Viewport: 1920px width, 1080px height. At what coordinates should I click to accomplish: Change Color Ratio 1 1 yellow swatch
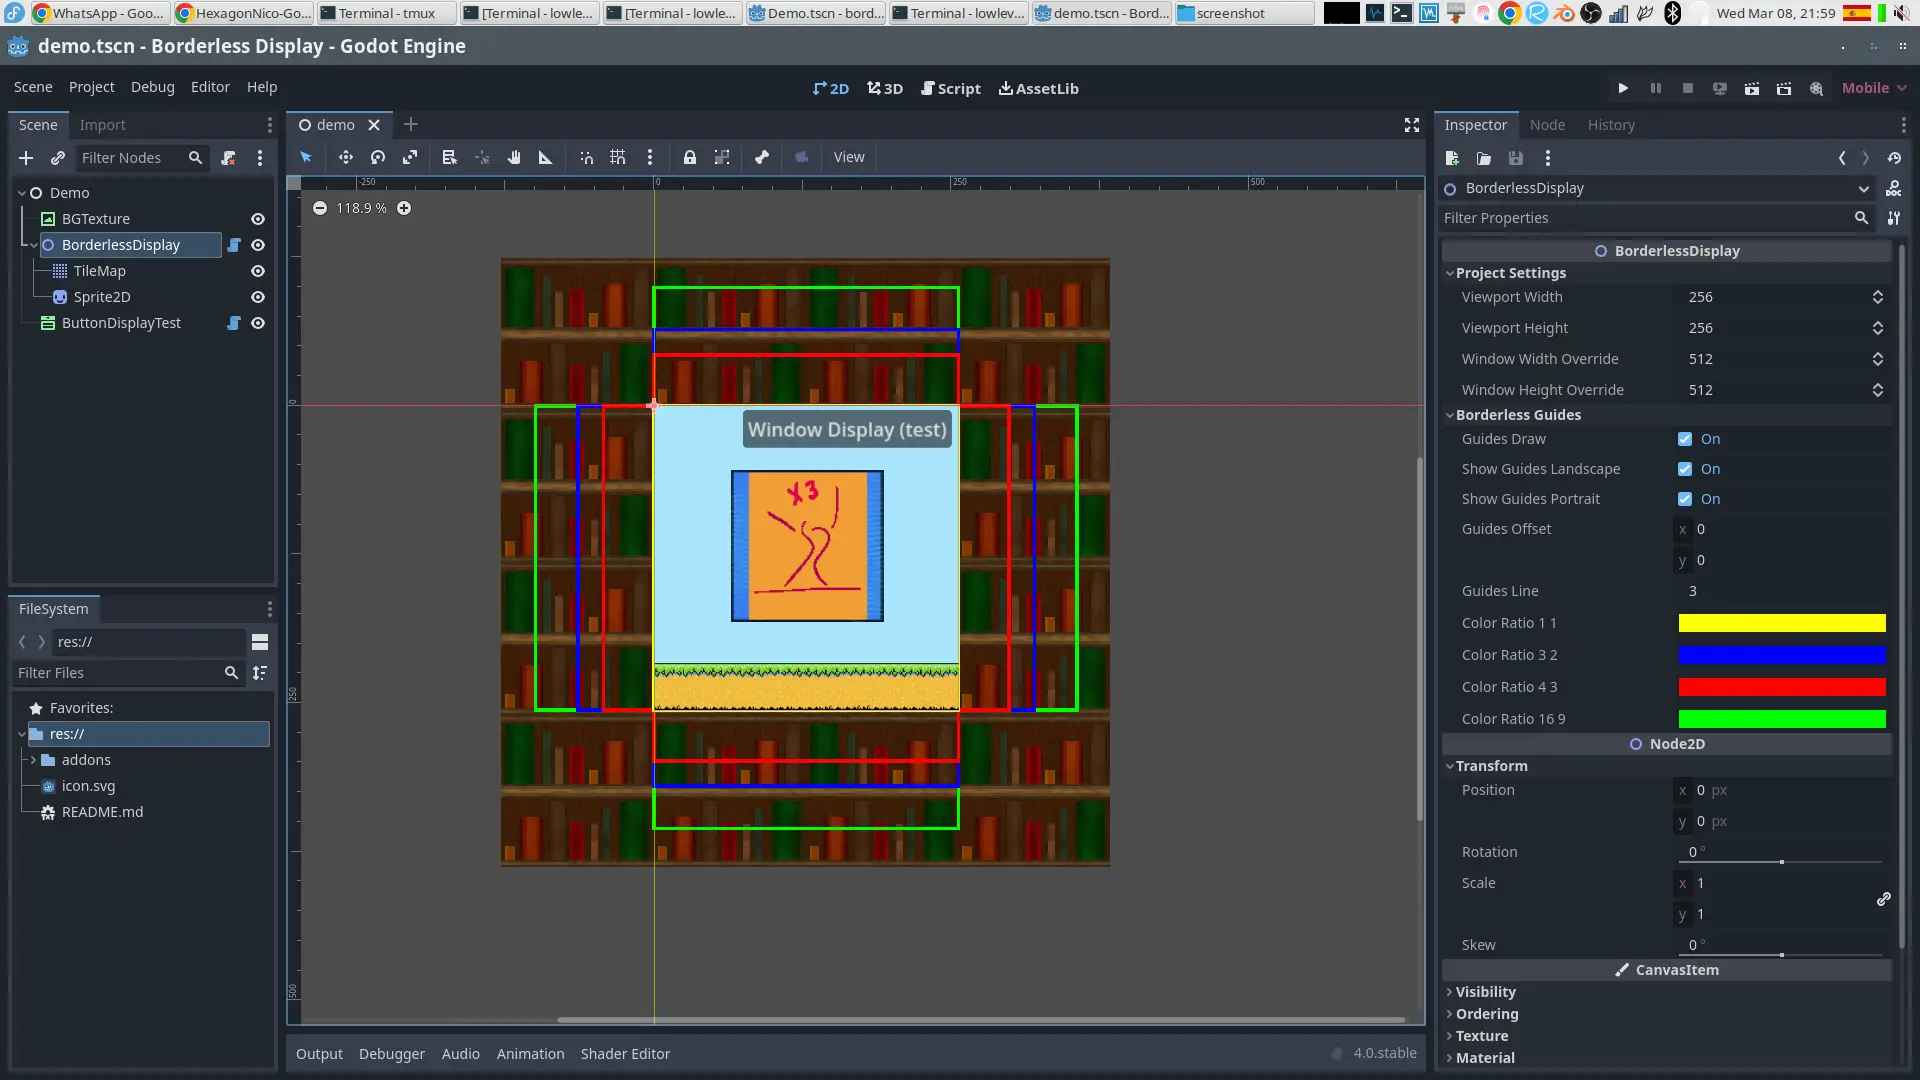pyautogui.click(x=1782, y=623)
